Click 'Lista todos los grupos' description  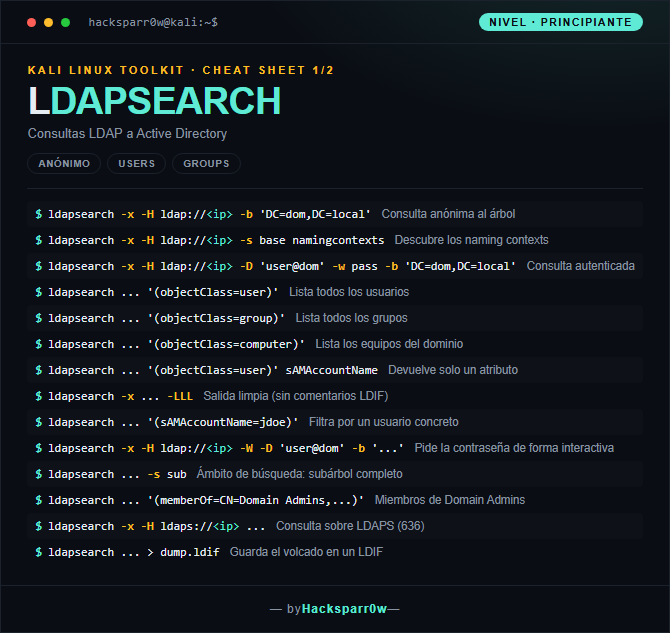click(x=351, y=318)
